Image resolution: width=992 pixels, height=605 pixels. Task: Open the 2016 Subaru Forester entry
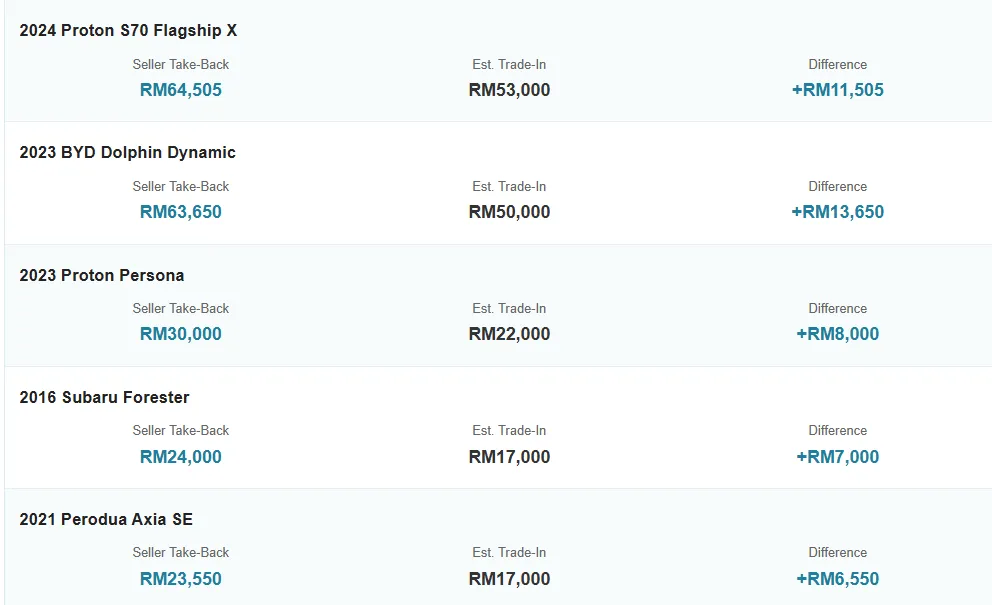(x=104, y=397)
